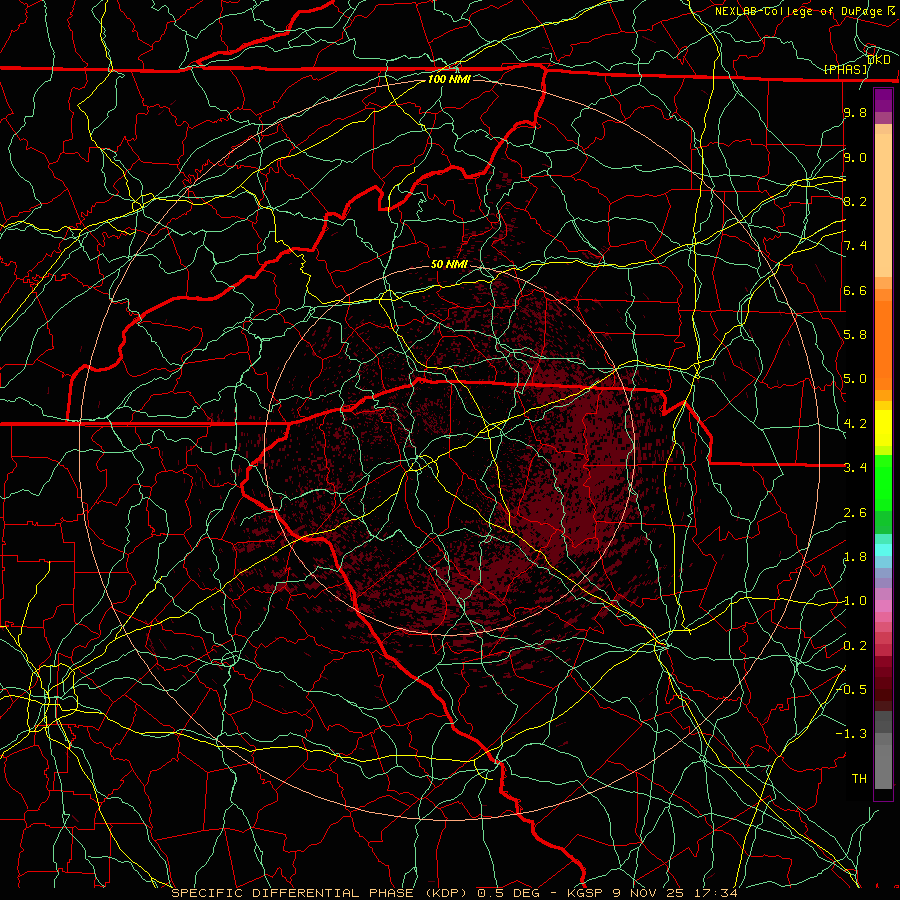Click the "TH" threshold label on the color scale
The height and width of the screenshot is (900, 900).
click(859, 779)
